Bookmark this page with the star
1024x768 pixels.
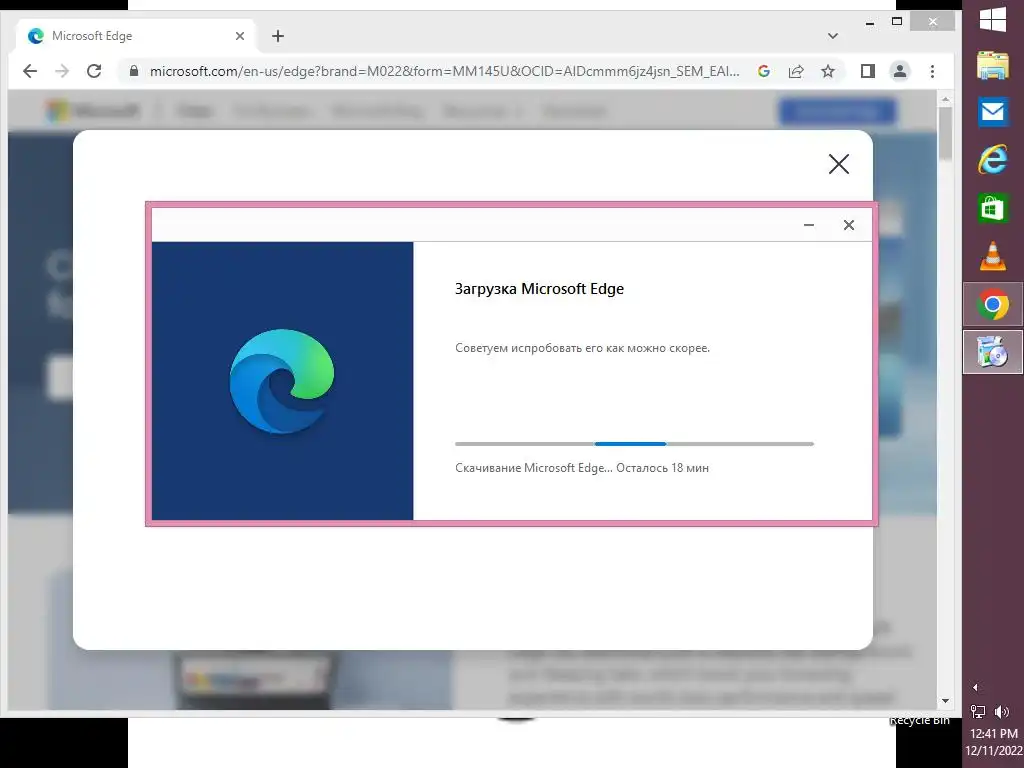828,71
